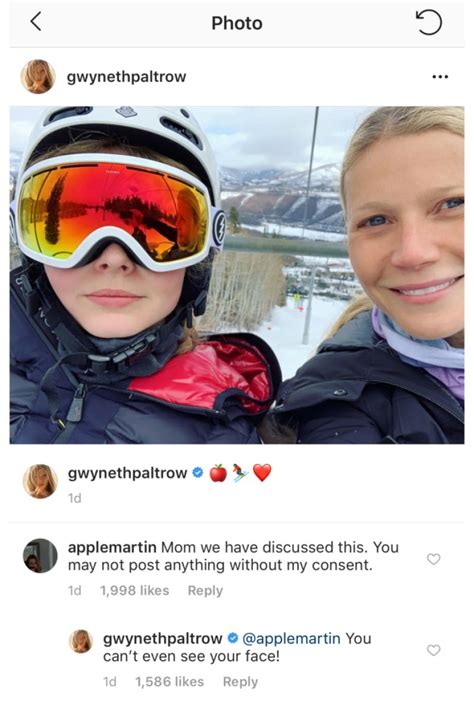Tap the back arrow in header
The height and width of the screenshot is (709, 474).
pyautogui.click(x=36, y=21)
